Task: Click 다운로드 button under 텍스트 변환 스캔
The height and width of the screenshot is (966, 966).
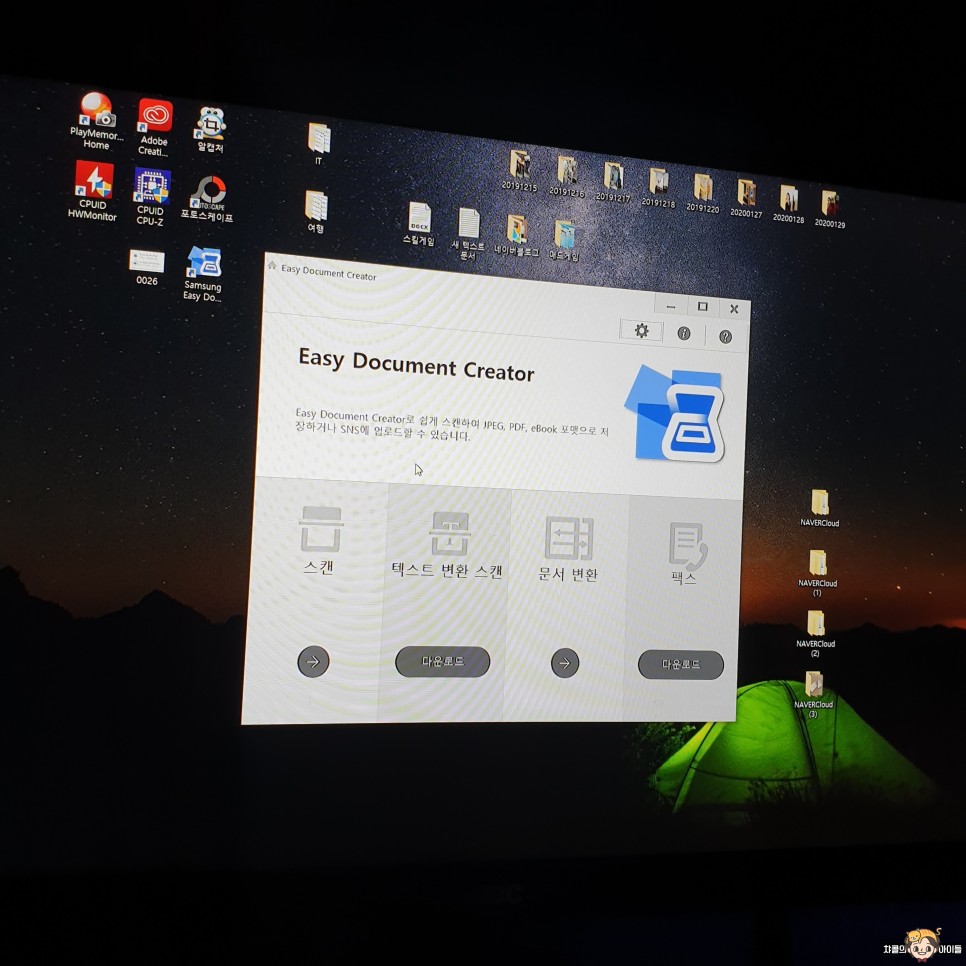Action: 442,661
